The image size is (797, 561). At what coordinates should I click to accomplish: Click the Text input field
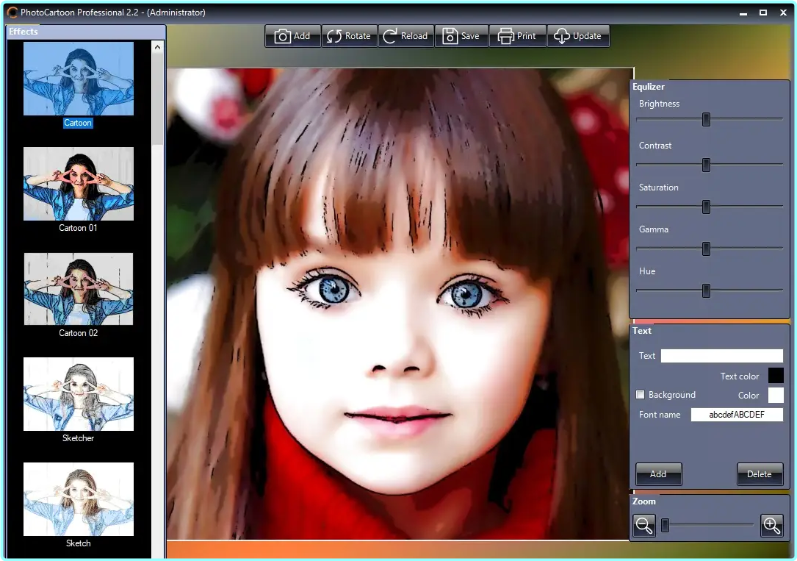[x=721, y=355]
